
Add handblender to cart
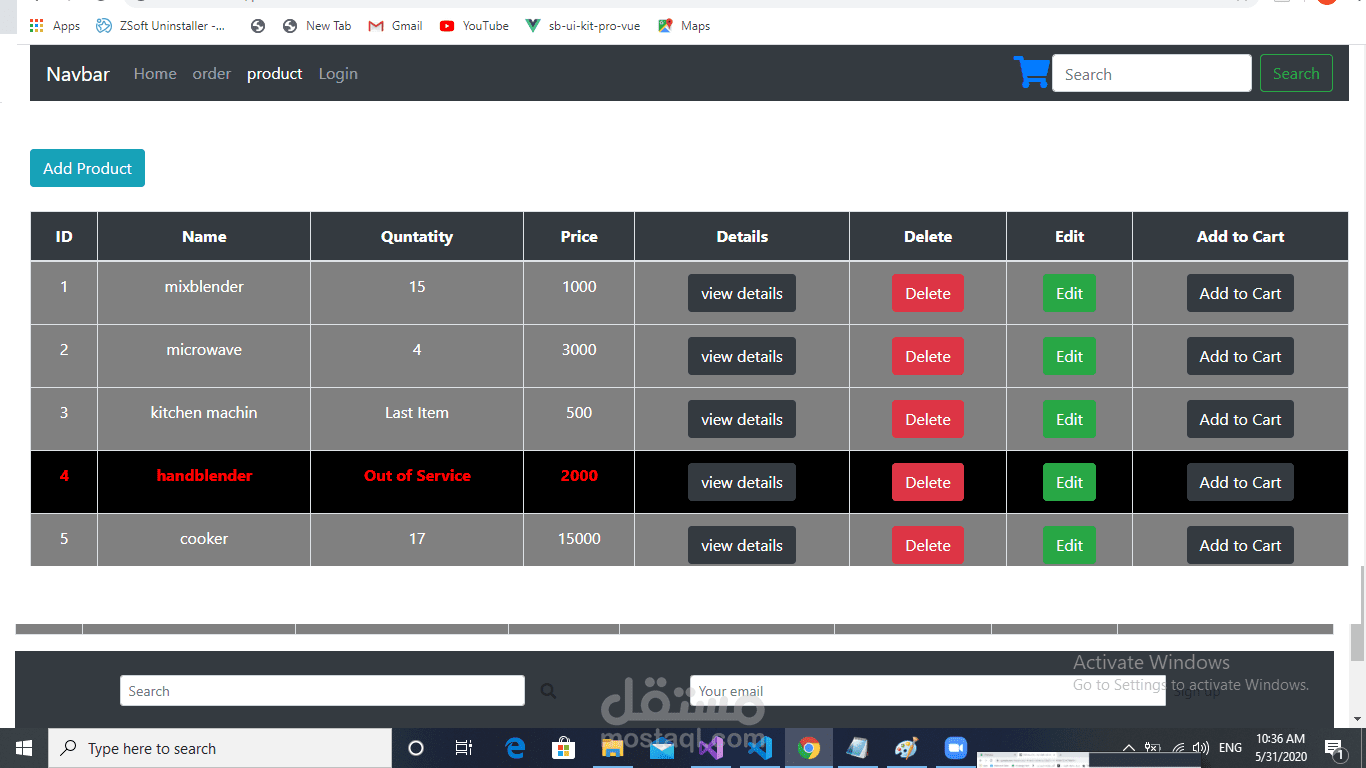(x=1240, y=482)
